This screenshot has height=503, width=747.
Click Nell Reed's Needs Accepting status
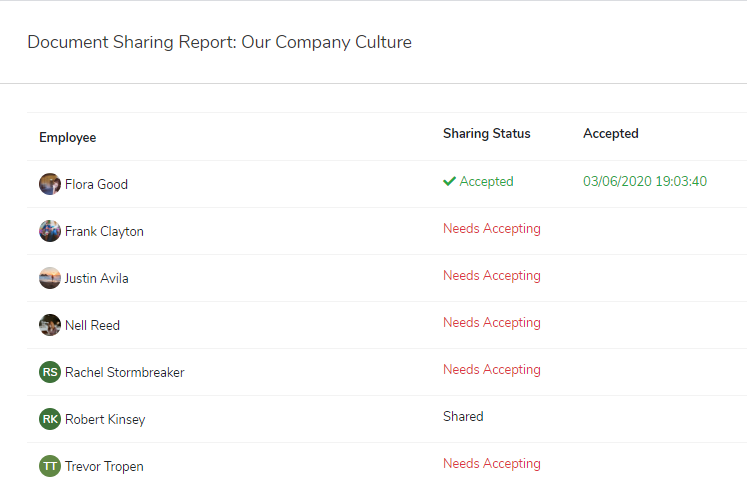pos(492,322)
